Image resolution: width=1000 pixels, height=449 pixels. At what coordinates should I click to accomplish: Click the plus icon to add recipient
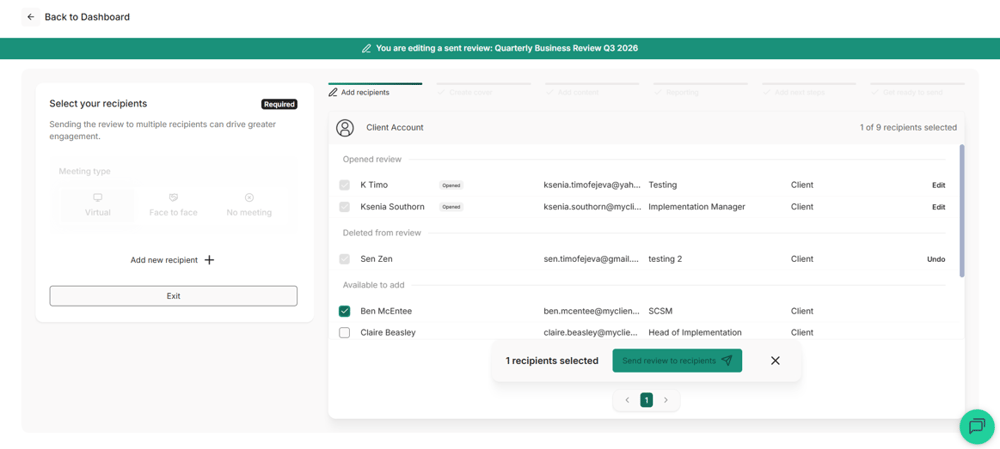[209, 260]
